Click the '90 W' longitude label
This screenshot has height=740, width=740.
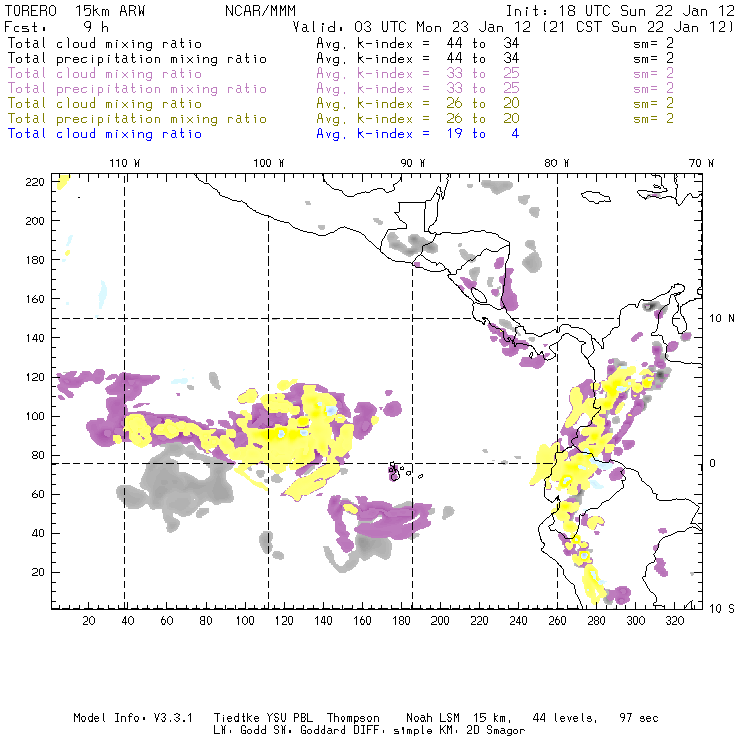coord(413,163)
